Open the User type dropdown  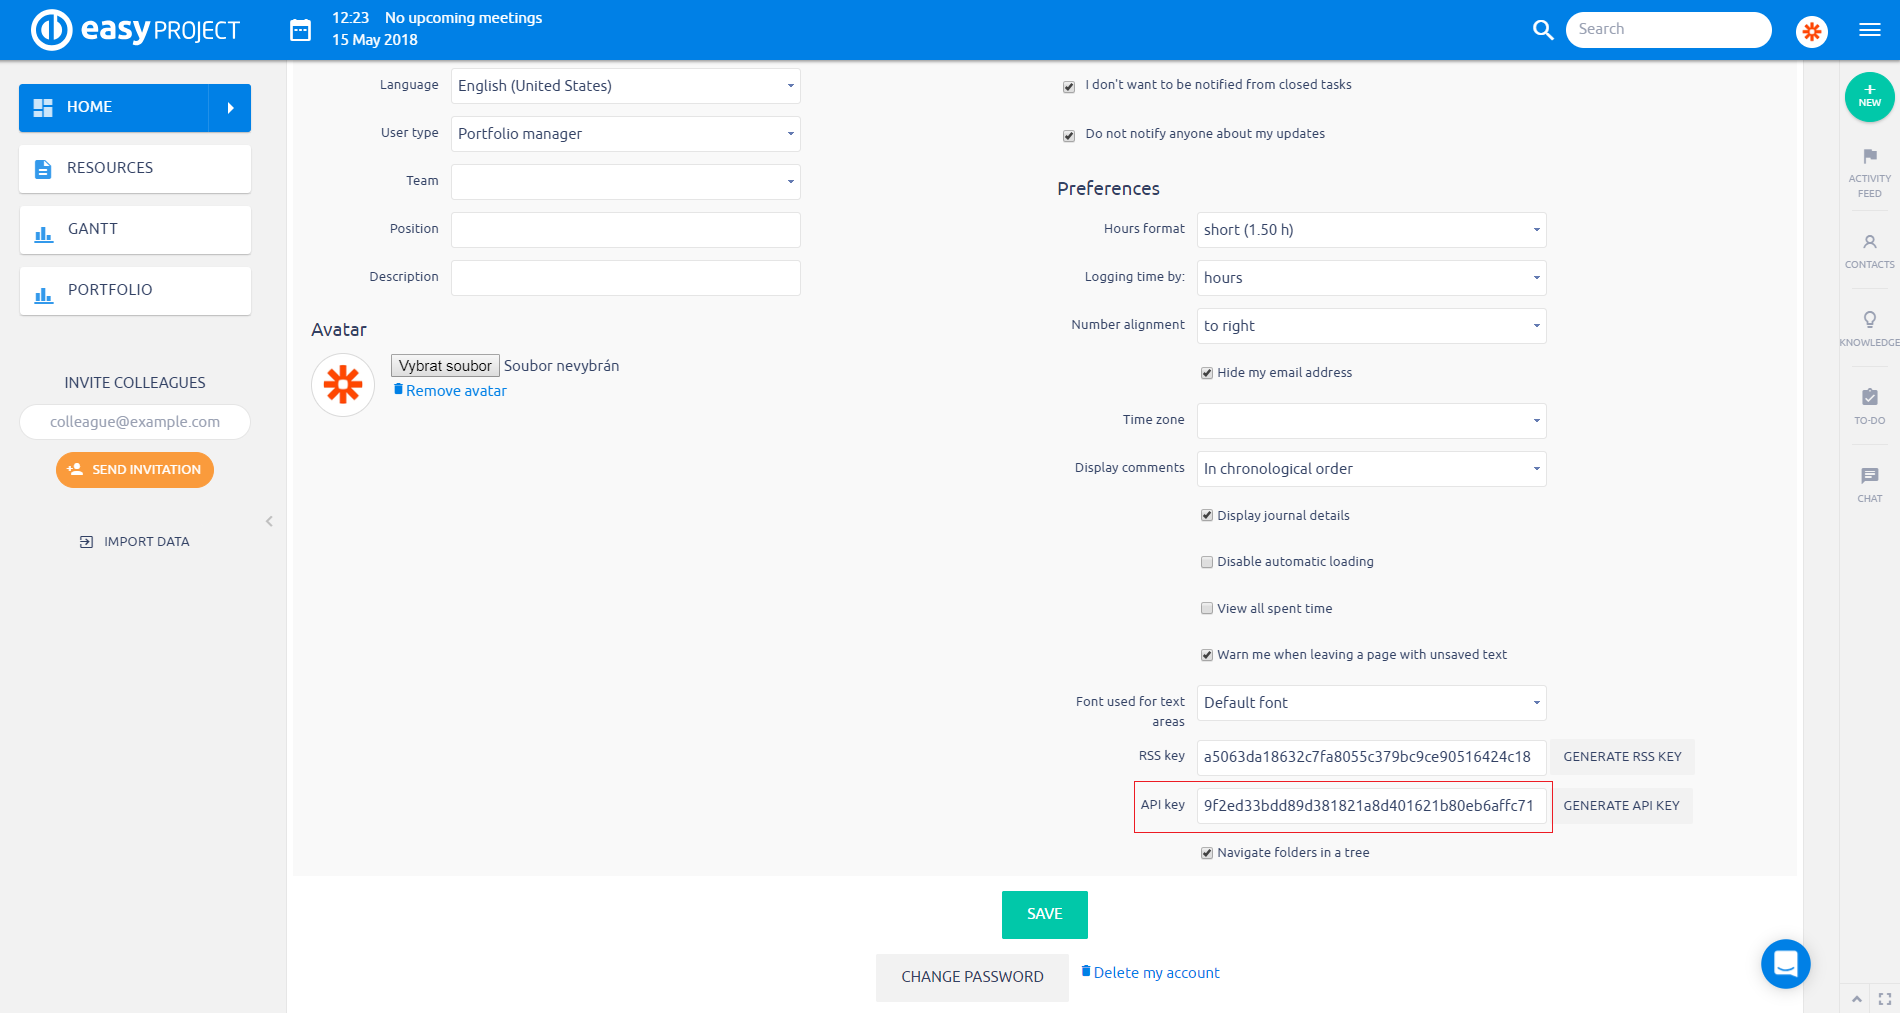click(x=626, y=134)
